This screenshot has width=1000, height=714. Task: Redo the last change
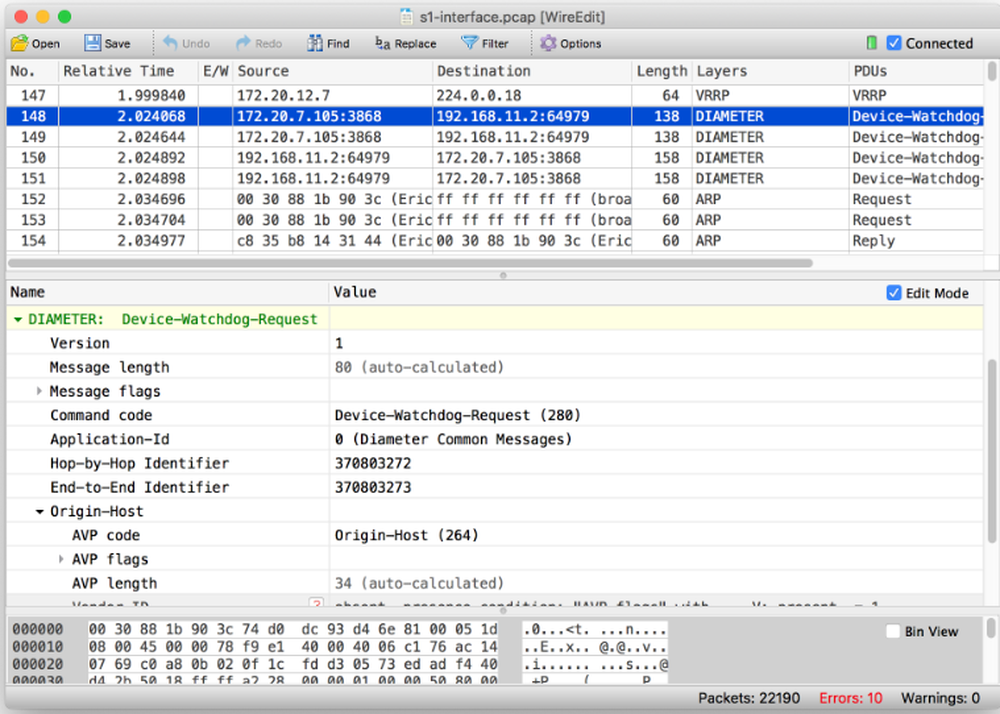(x=259, y=43)
